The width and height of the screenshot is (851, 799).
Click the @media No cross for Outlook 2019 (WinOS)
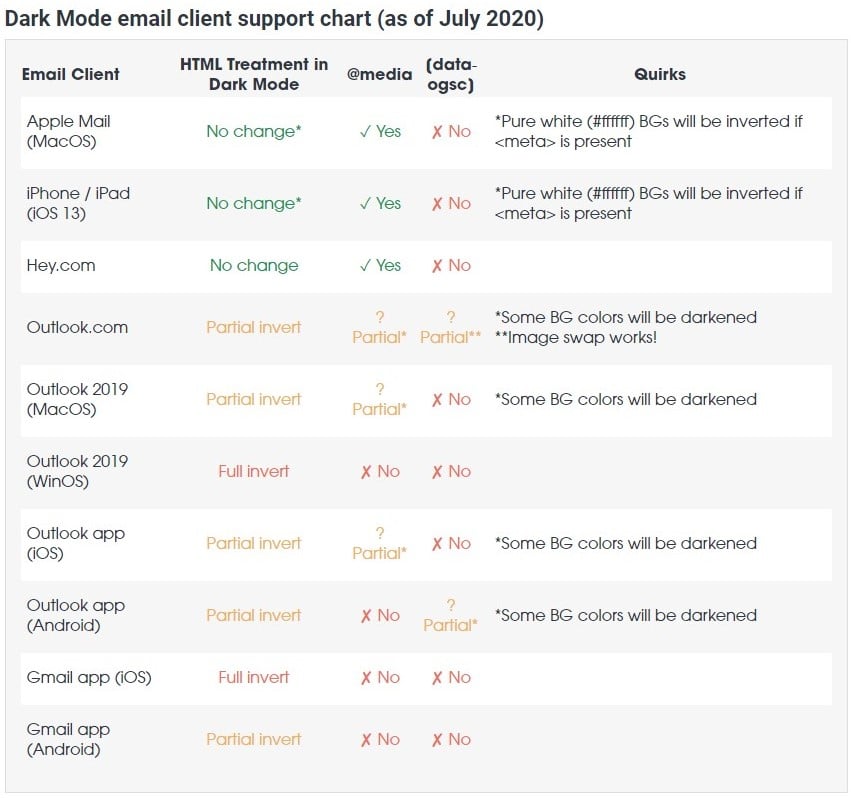pos(366,472)
